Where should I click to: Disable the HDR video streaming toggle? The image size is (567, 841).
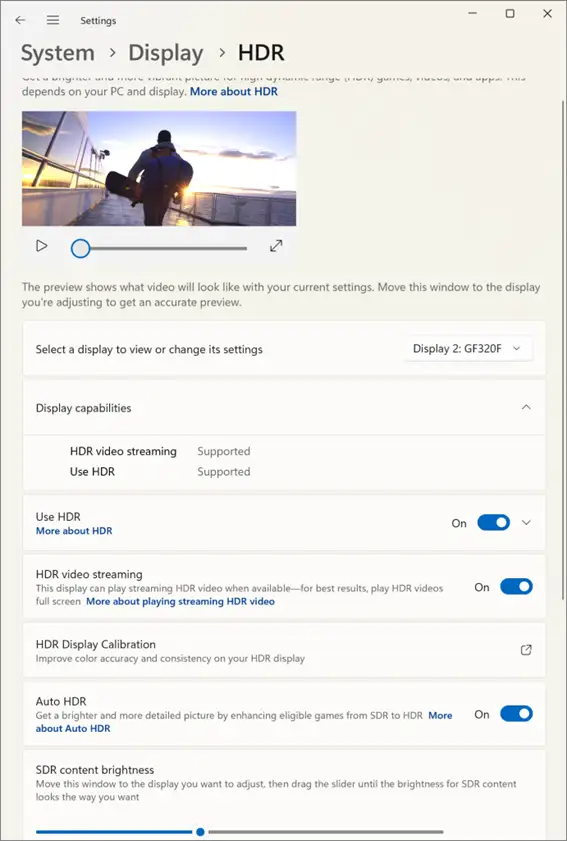[x=516, y=587]
